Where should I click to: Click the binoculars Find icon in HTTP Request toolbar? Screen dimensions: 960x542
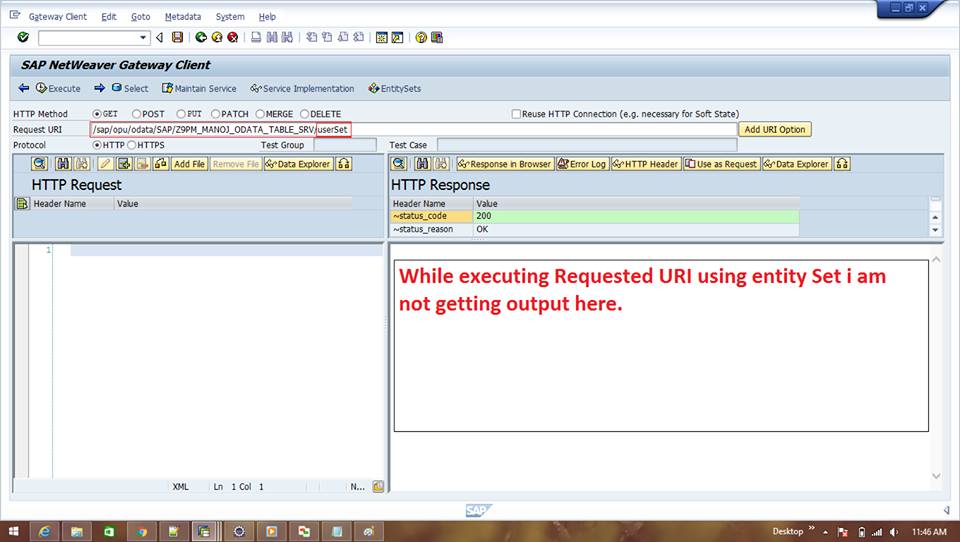(63, 164)
